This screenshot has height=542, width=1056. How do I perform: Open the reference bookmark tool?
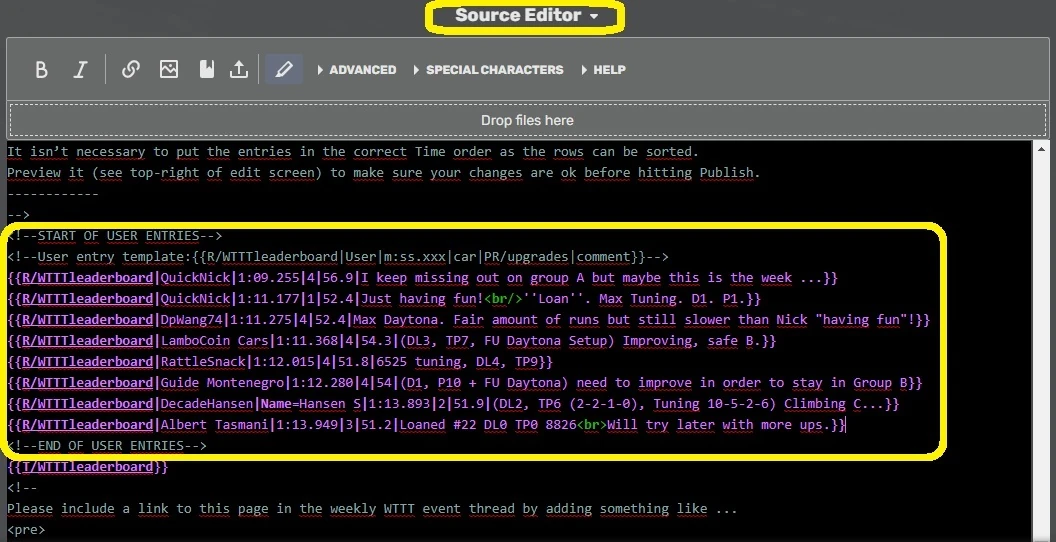207,69
